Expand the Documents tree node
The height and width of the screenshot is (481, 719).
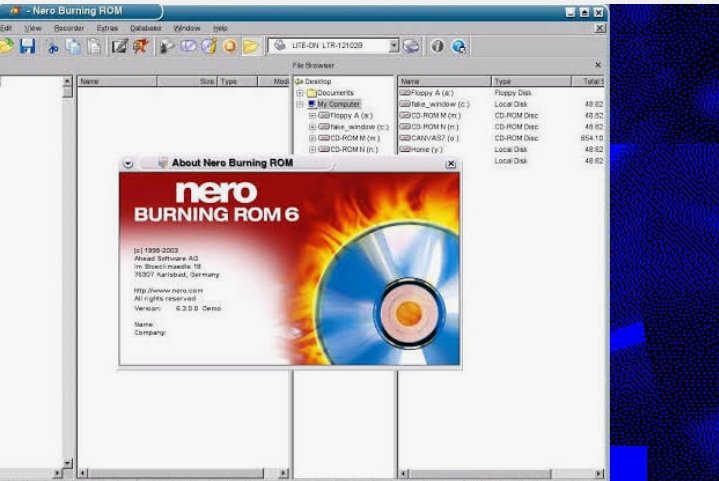click(300, 93)
